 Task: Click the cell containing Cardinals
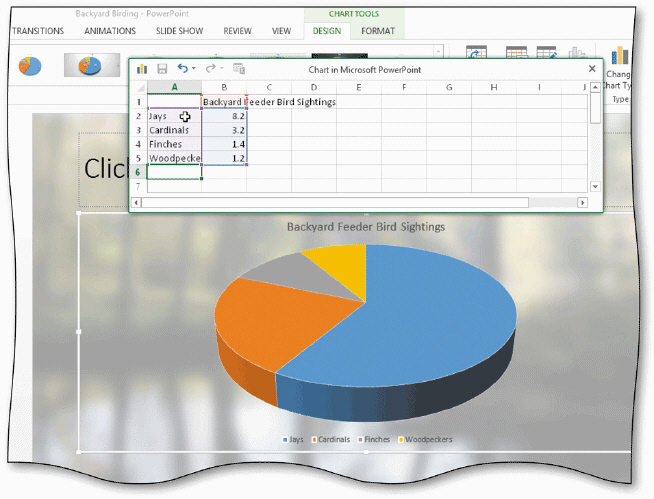click(174, 130)
